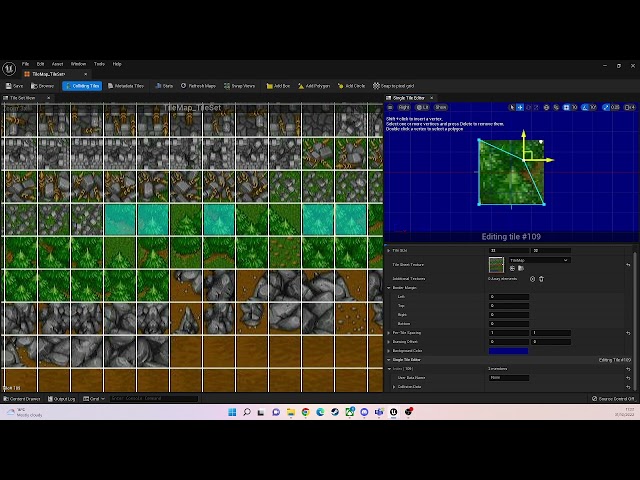Viewport: 640px width, 480px height.
Task: Open the Window menu
Action: click(78, 64)
